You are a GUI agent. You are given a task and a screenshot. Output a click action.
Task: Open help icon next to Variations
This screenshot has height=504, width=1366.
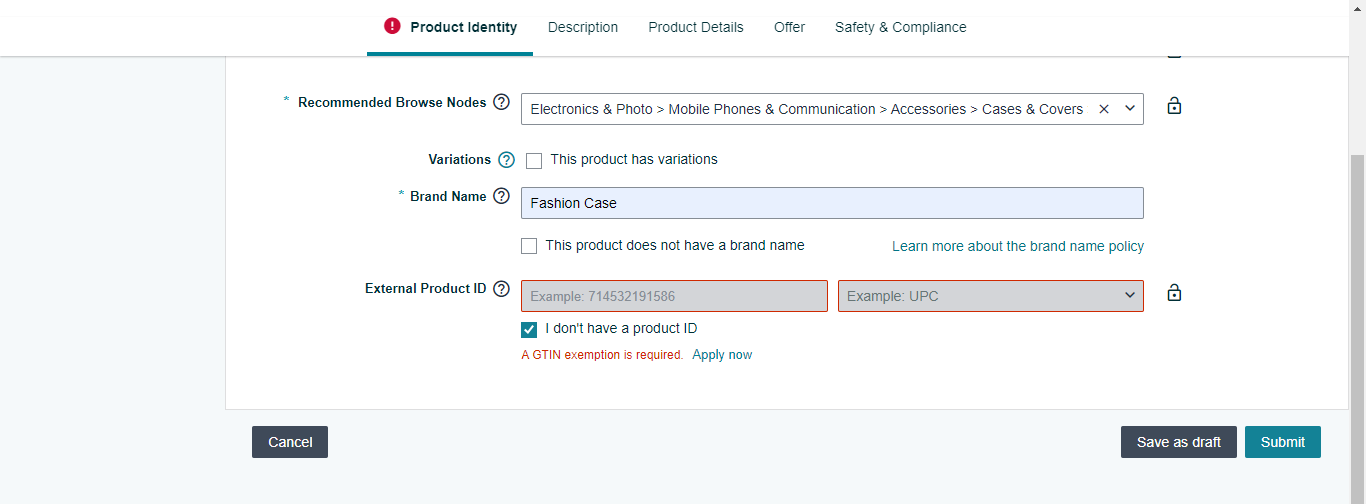point(506,160)
